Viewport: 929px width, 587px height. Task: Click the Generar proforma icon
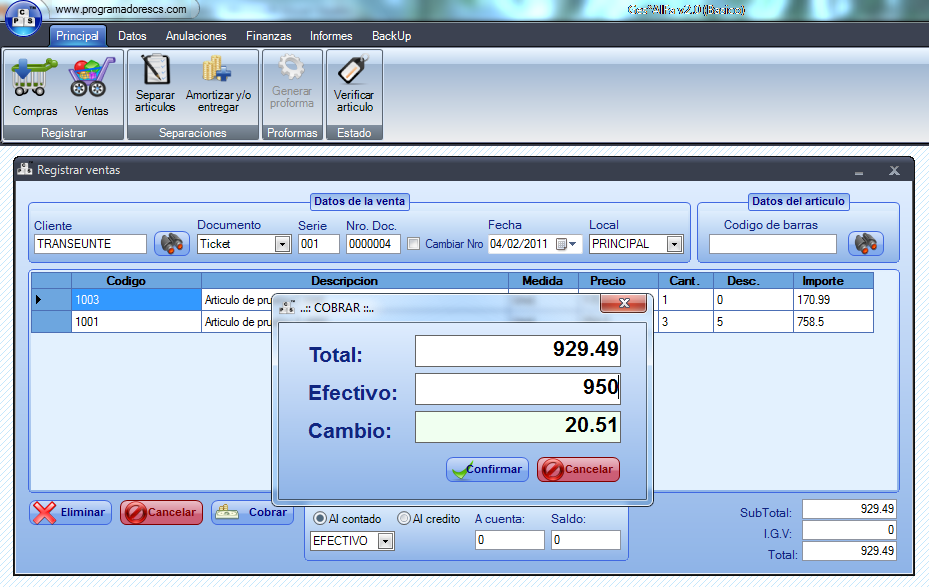(291, 85)
